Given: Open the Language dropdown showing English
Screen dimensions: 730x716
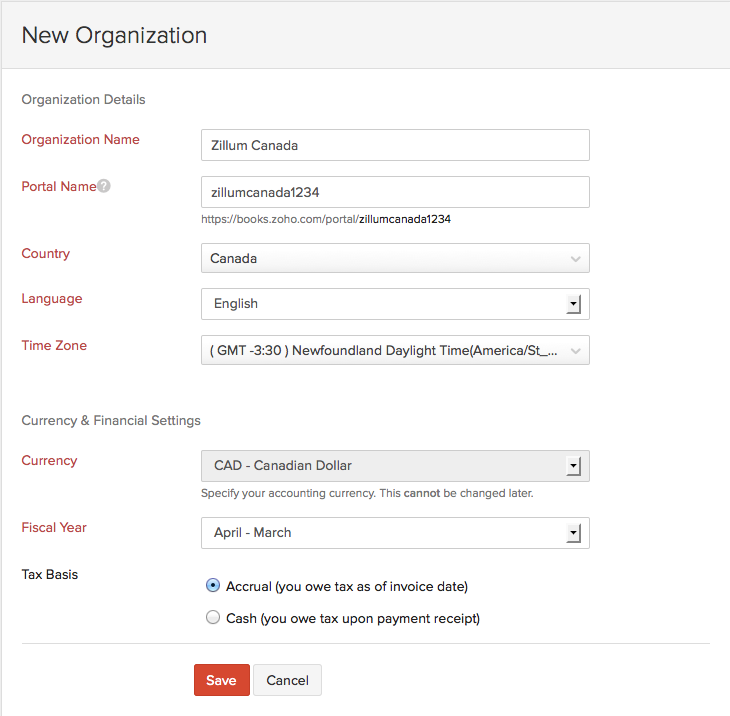Looking at the screenshot, I should click(x=394, y=304).
